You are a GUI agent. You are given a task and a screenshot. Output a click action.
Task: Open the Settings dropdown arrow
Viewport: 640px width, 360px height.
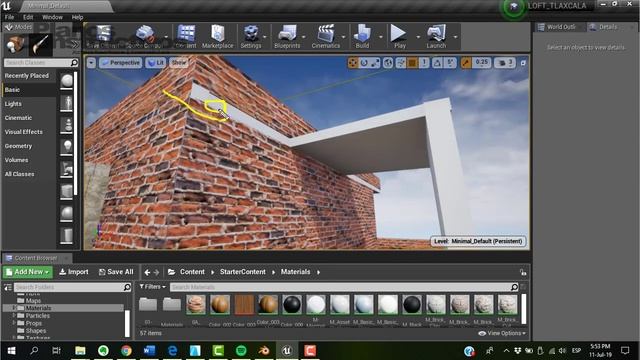click(264, 37)
